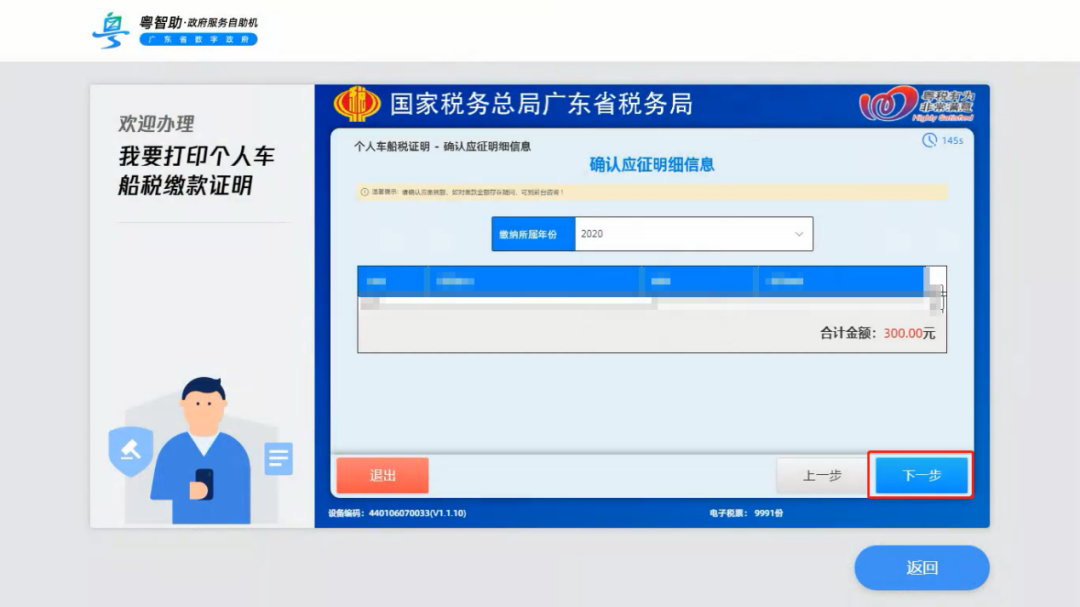The height and width of the screenshot is (607, 1080).
Task: Select the highlighted blue table header row
Action: click(x=640, y=279)
